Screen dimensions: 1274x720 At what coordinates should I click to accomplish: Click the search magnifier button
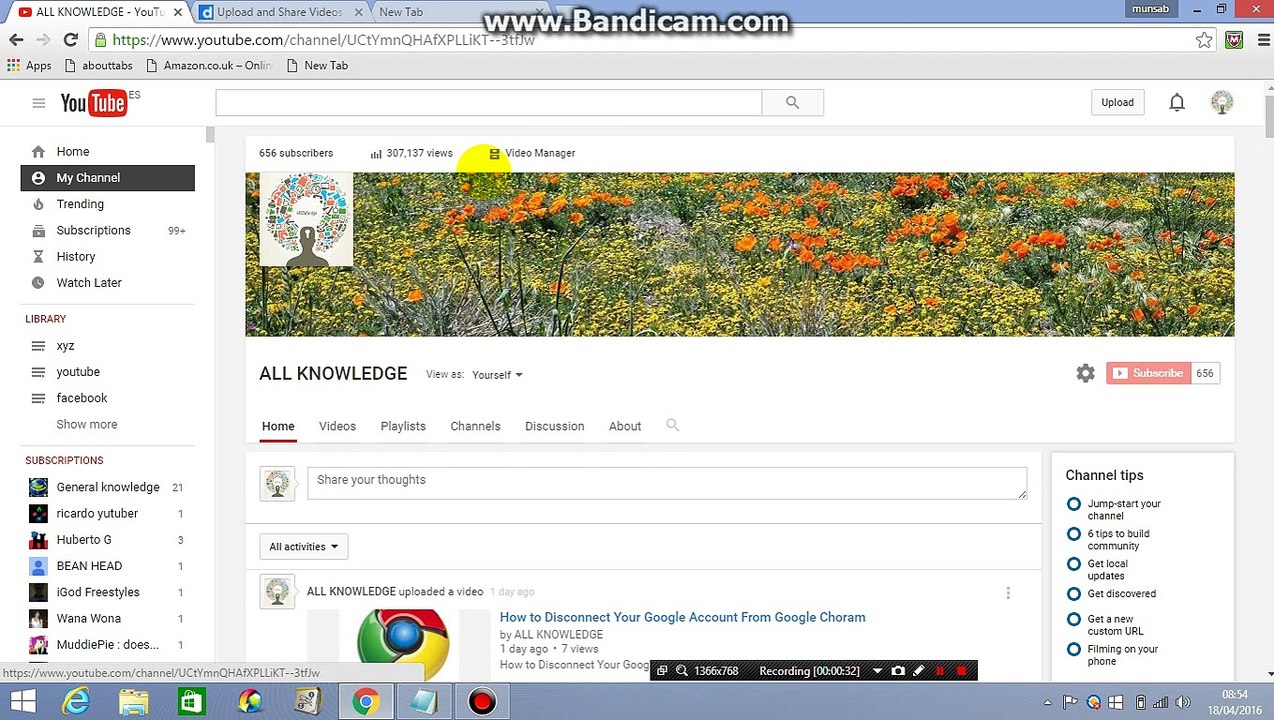coord(792,102)
